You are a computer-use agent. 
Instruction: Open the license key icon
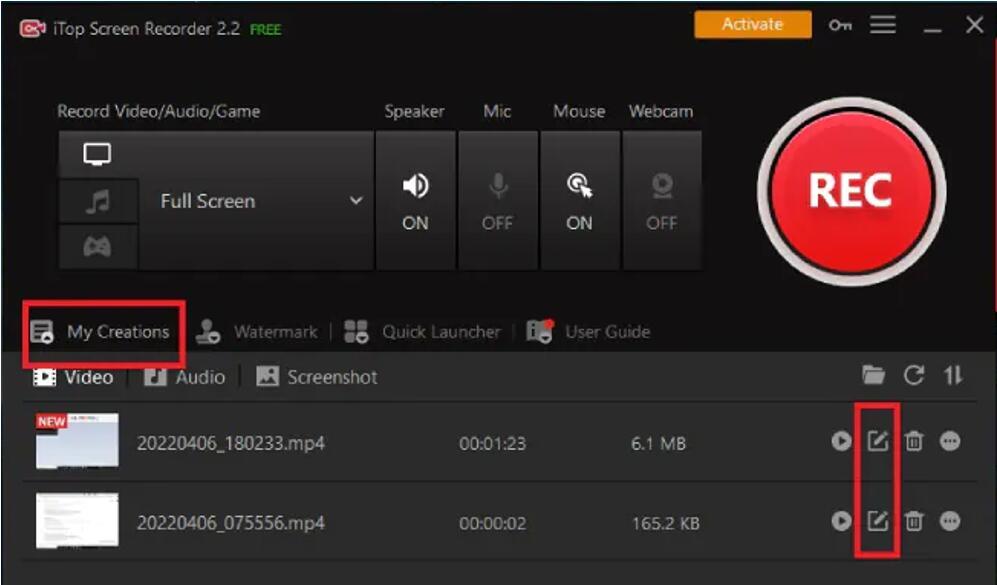click(840, 25)
